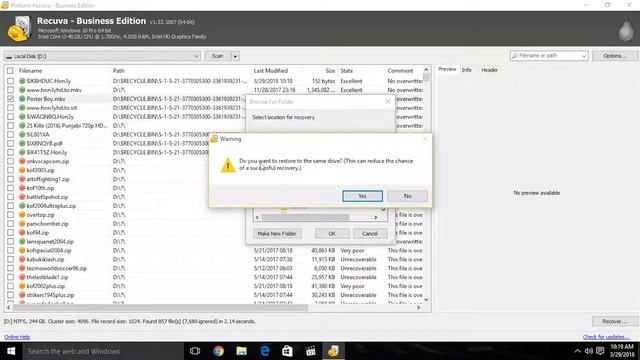
Task: Click the Recuva taskbar icon
Action: [333, 351]
